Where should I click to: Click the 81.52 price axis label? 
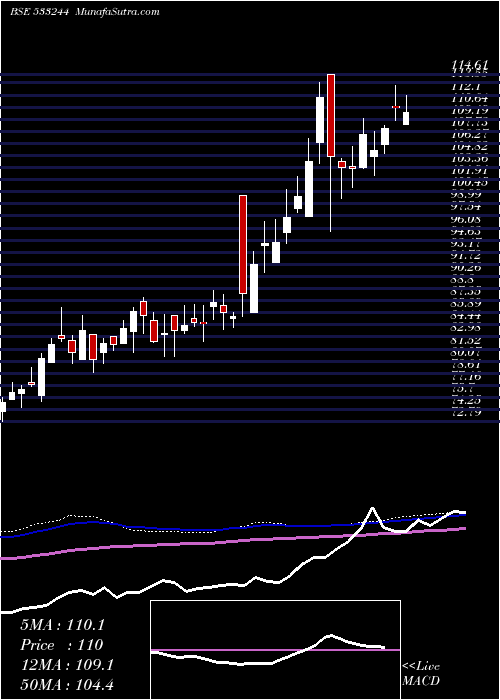coord(468,340)
